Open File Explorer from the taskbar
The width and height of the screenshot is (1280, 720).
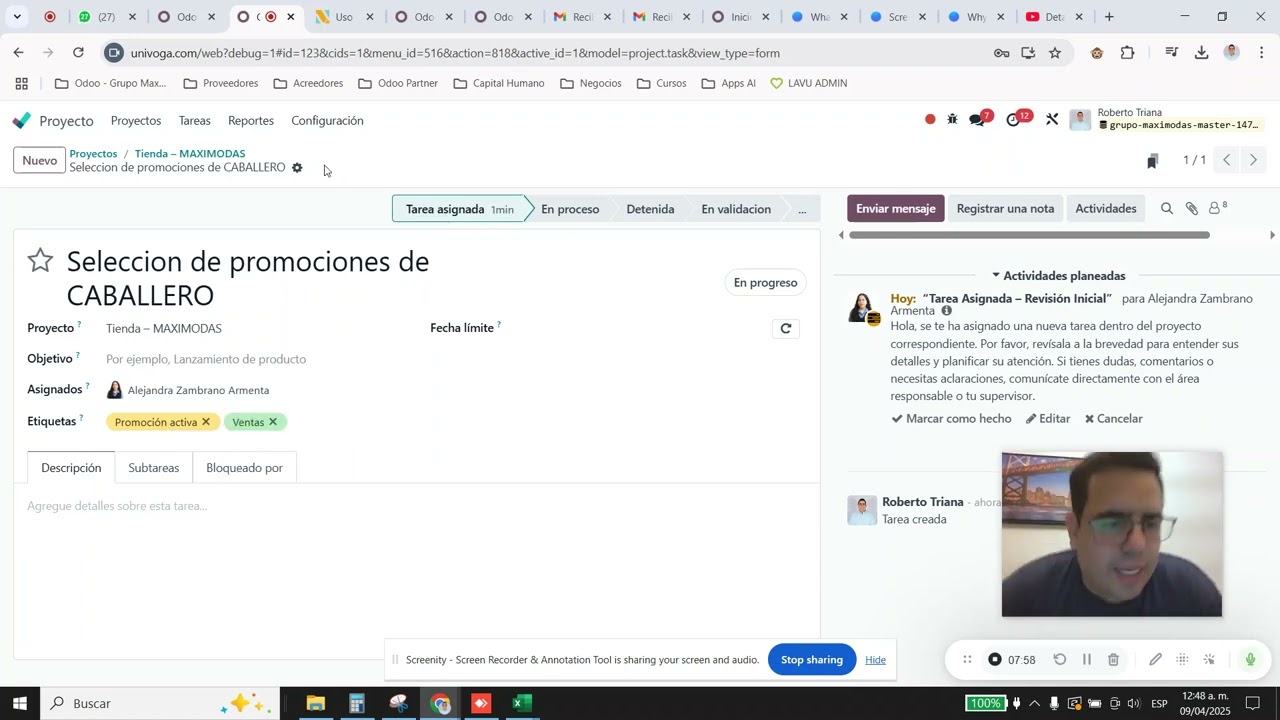pyautogui.click(x=316, y=704)
